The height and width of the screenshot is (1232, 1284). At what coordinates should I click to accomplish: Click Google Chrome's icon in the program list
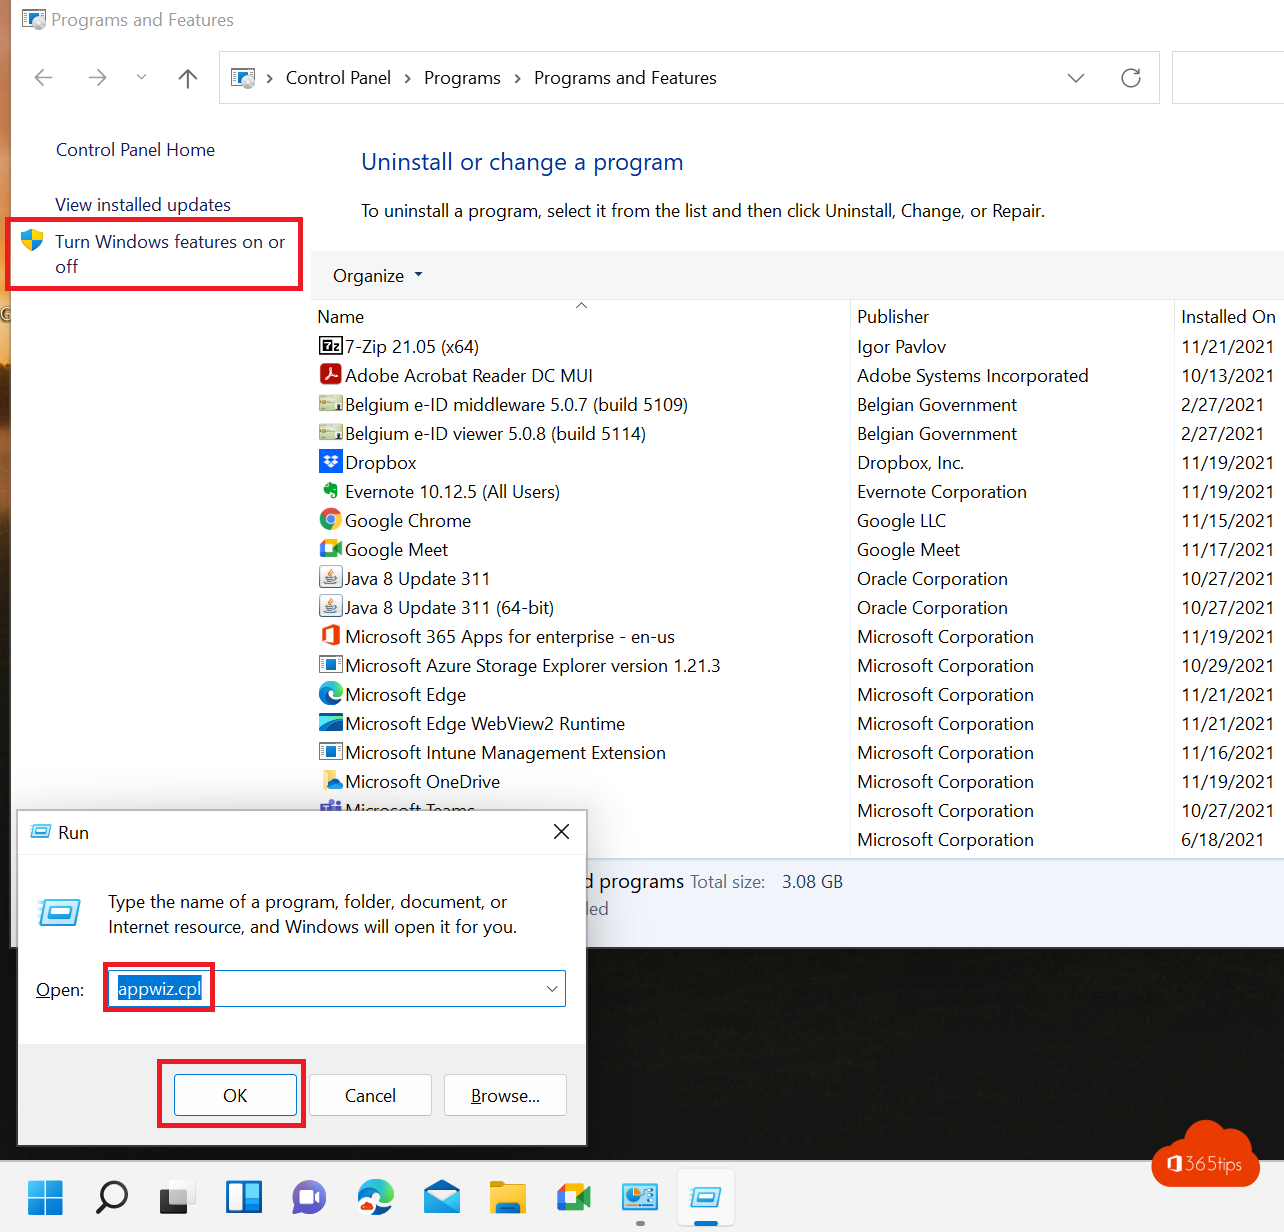tap(330, 520)
